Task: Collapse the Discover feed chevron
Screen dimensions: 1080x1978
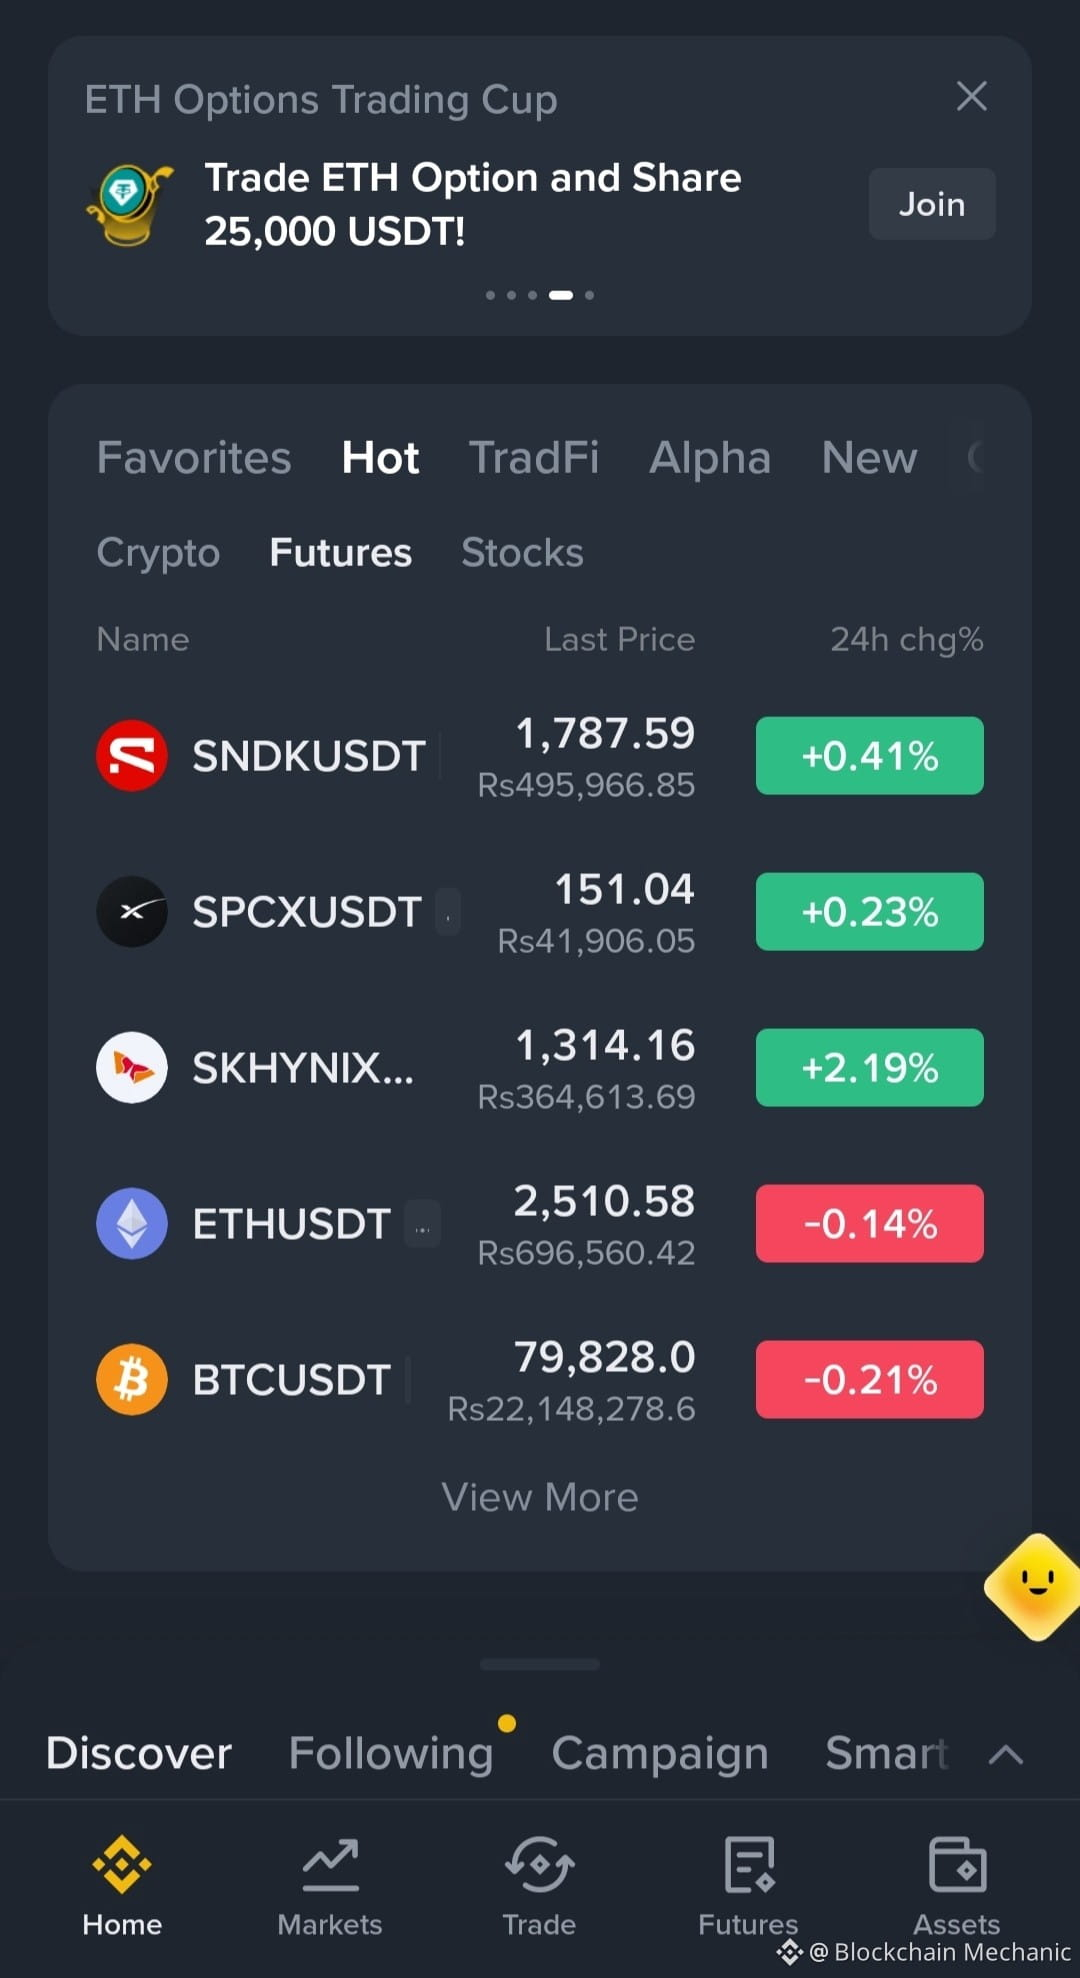Action: tap(1006, 1754)
